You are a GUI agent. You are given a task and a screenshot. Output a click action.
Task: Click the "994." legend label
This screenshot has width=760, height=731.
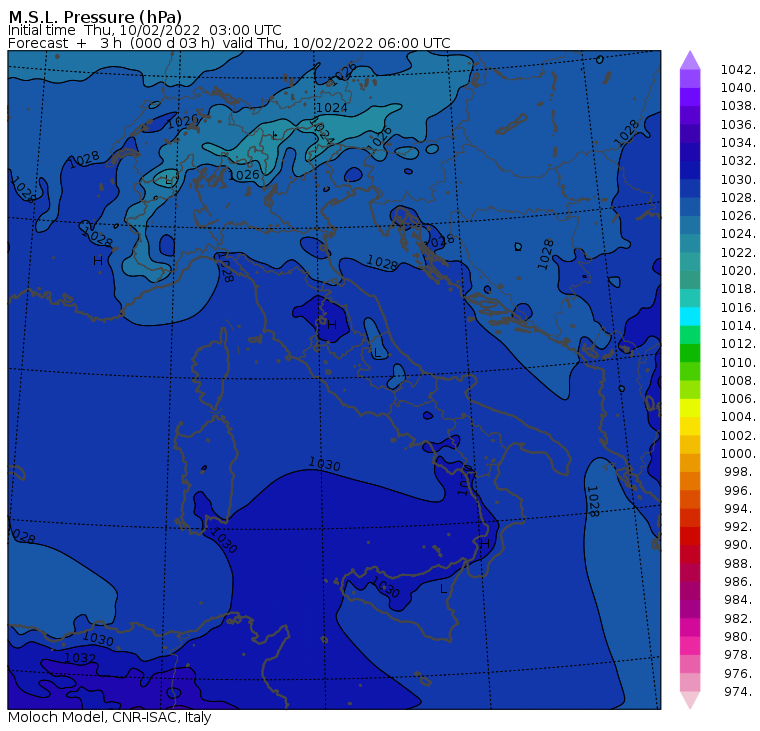(x=740, y=509)
